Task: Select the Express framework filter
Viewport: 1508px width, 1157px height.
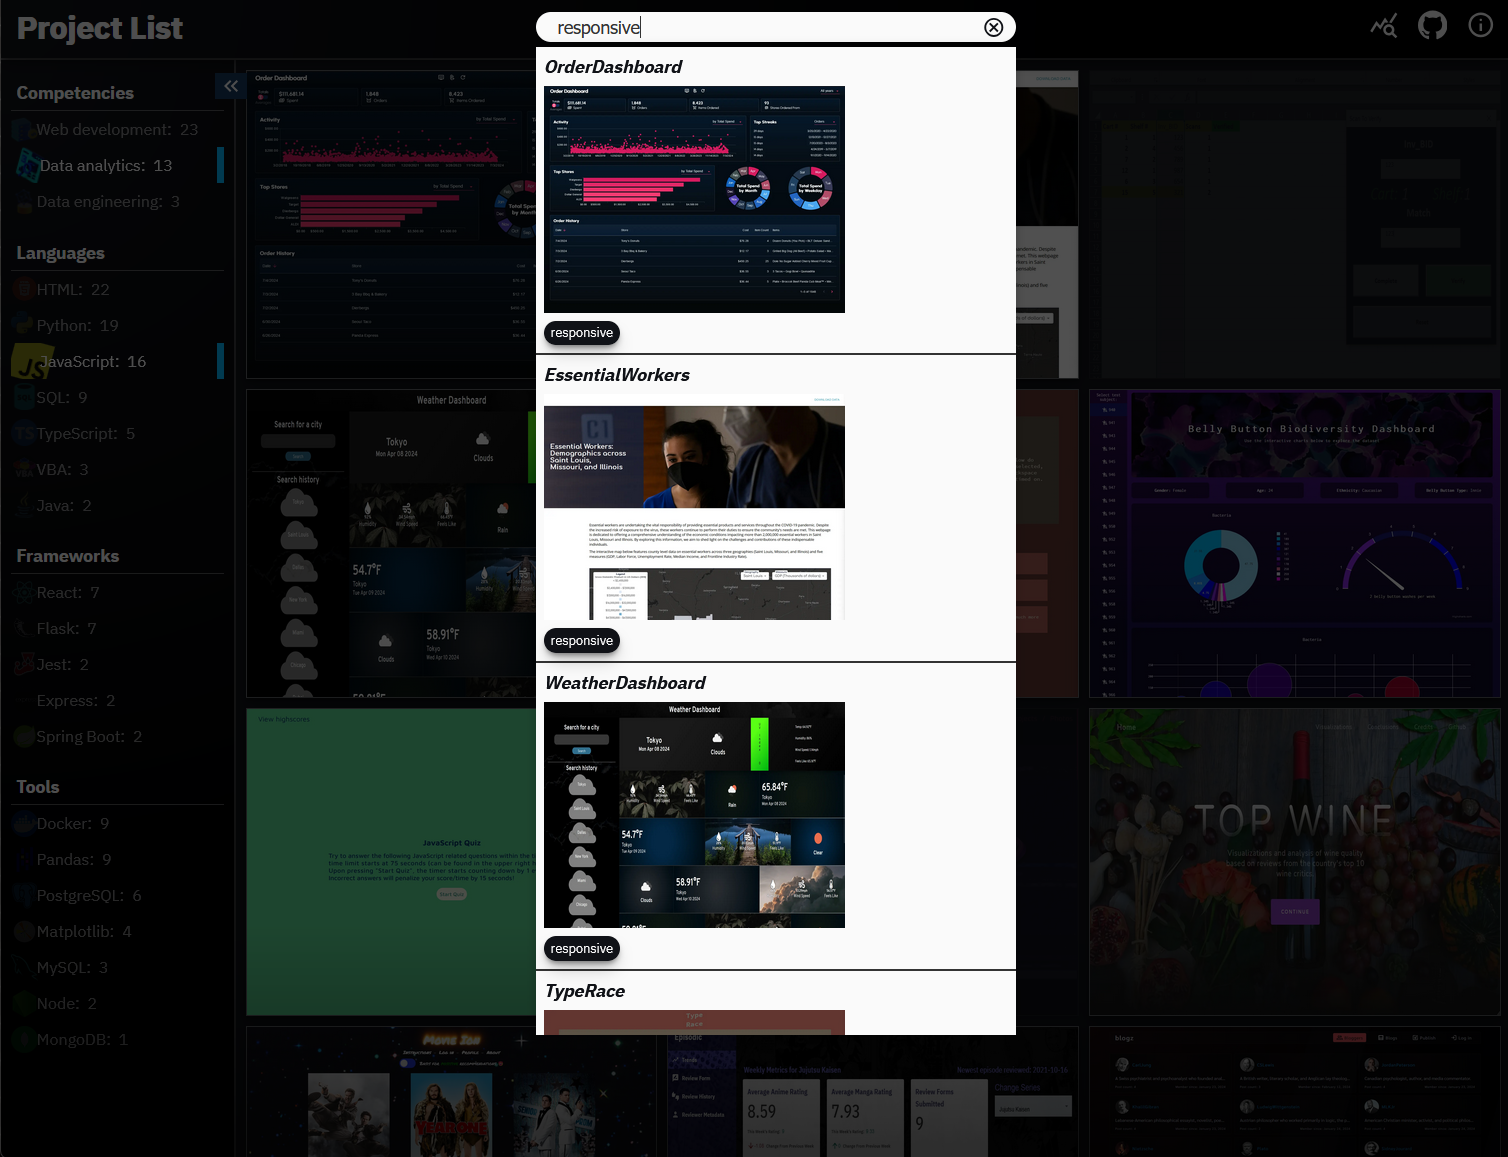Action: click(118, 701)
